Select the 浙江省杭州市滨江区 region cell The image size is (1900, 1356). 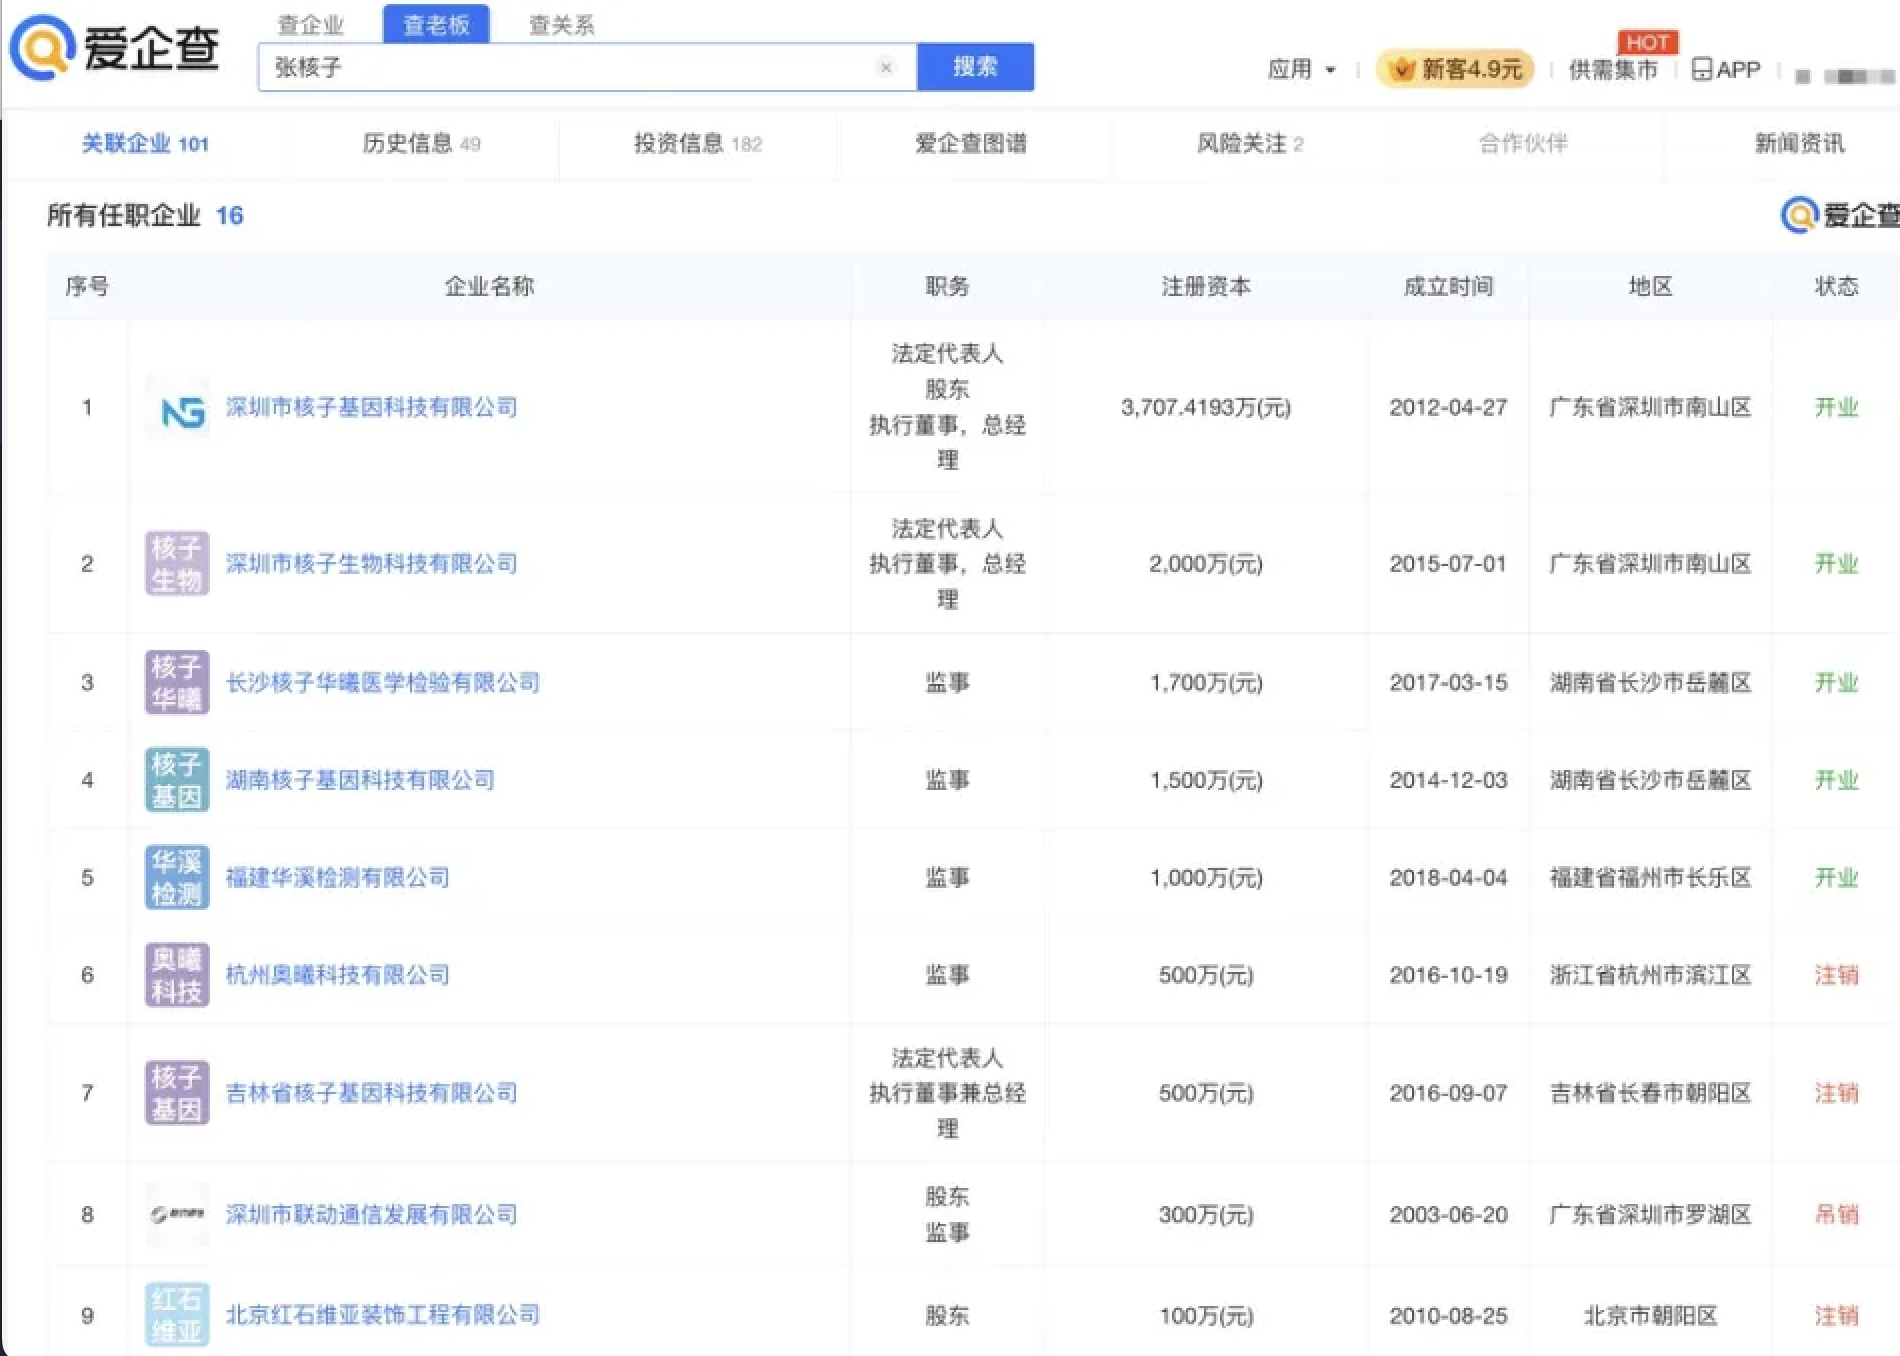tap(1650, 975)
